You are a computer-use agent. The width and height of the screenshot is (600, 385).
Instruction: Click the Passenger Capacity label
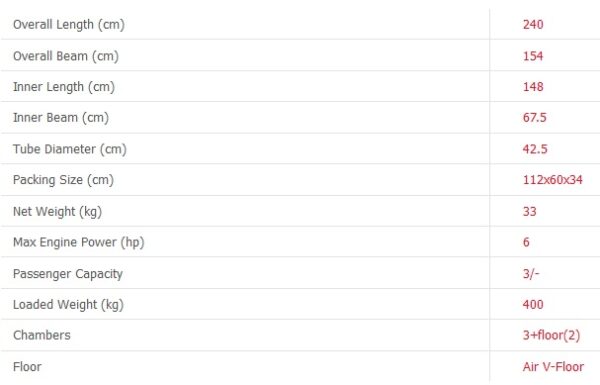tap(68, 274)
